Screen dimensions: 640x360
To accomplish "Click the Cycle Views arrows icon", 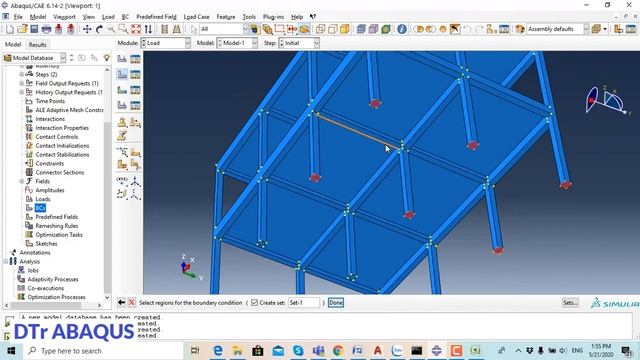I will pyautogui.click(x=148, y=29).
